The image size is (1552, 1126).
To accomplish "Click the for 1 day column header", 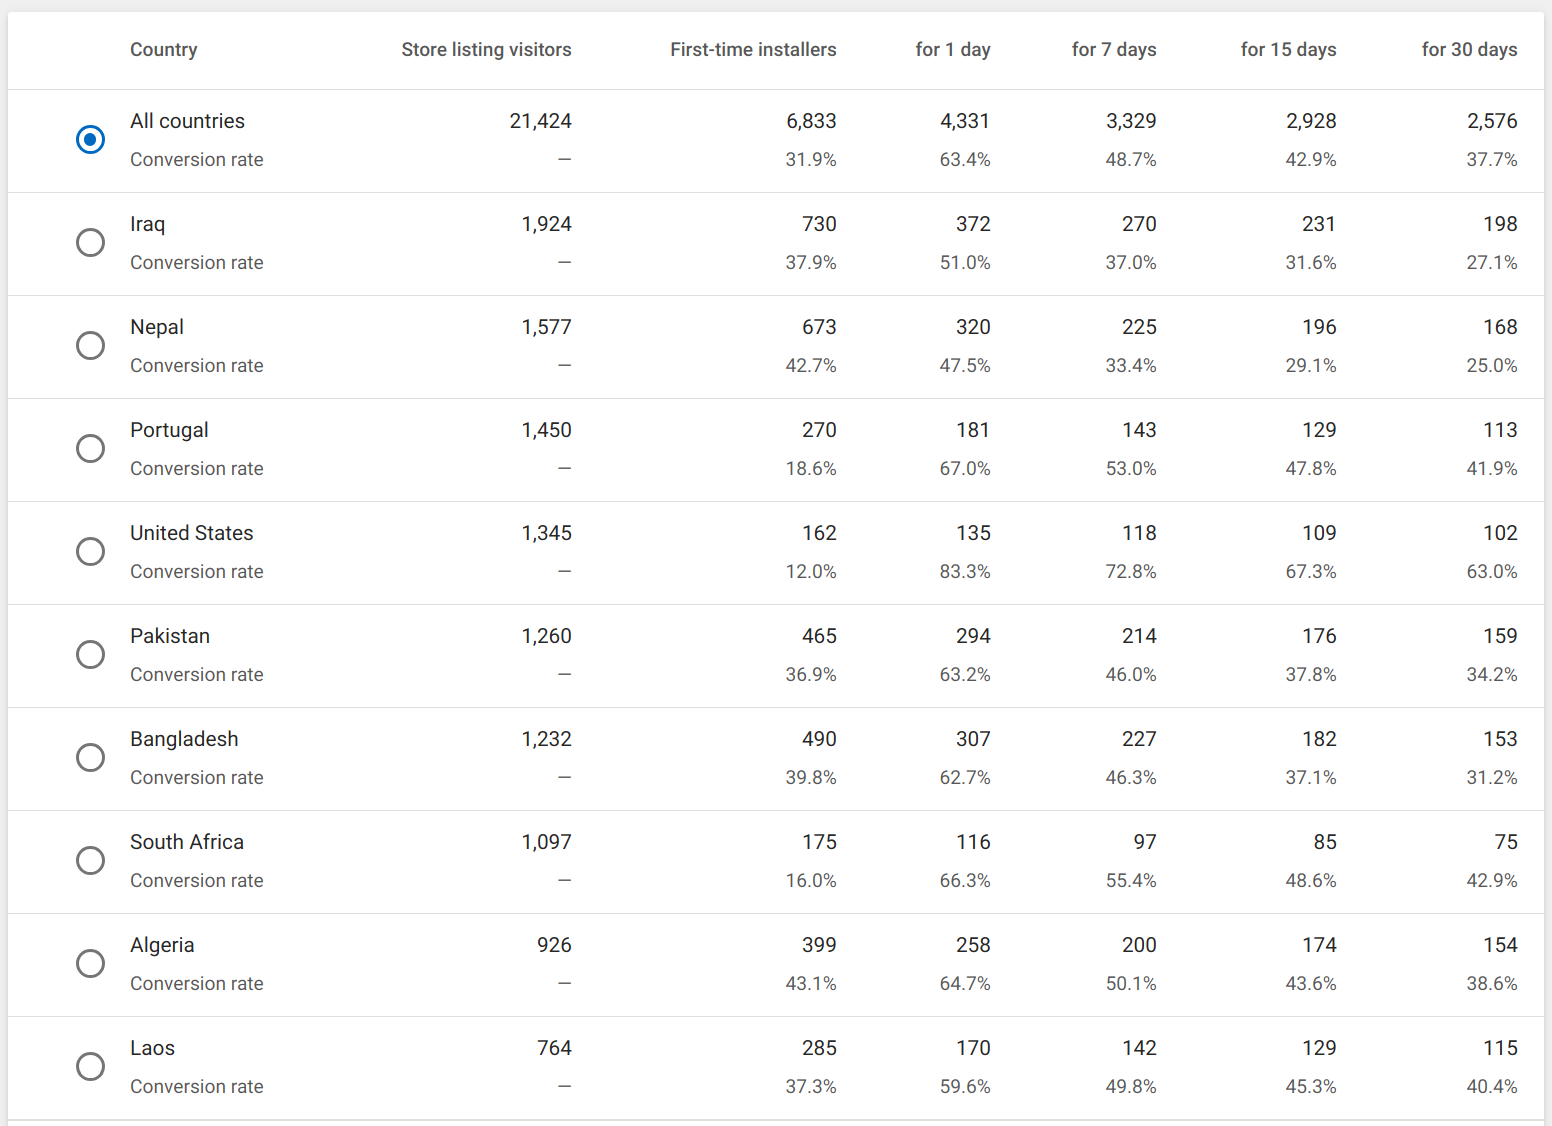I will pos(953,50).
